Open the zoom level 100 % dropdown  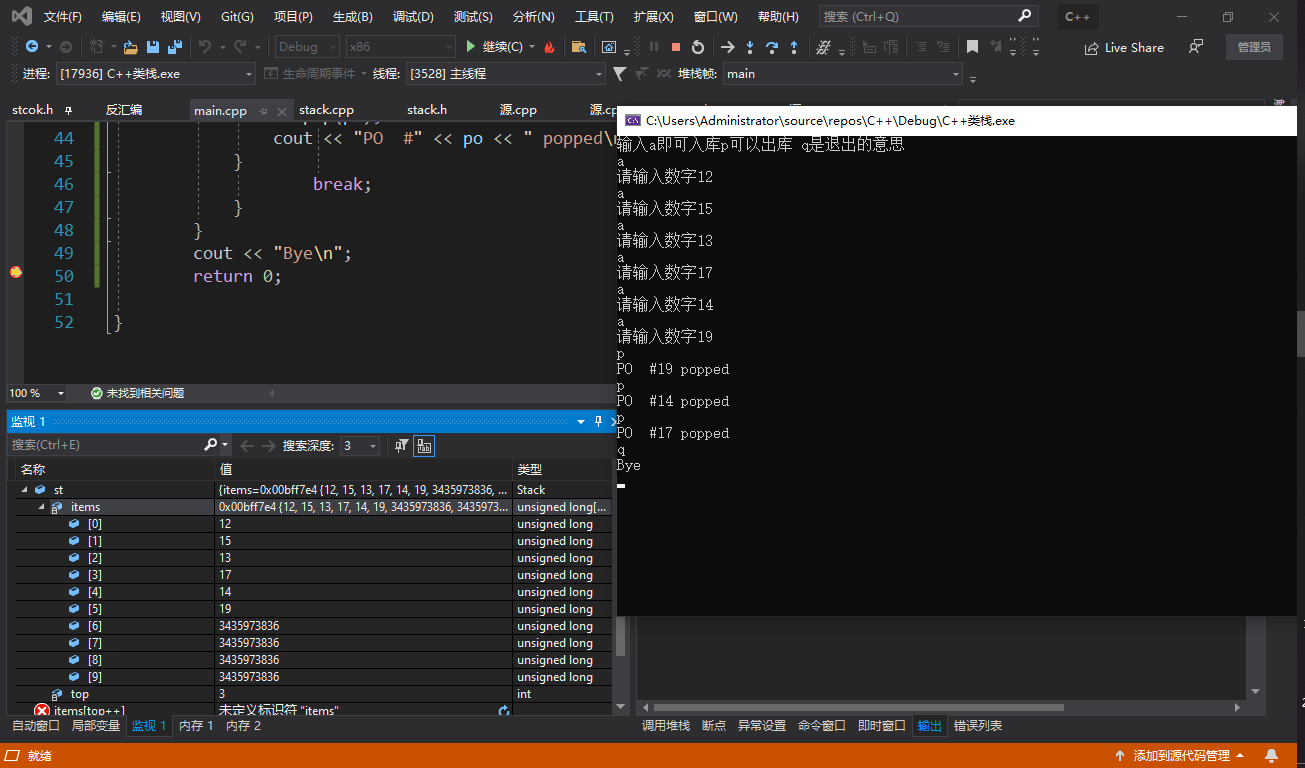pos(37,393)
